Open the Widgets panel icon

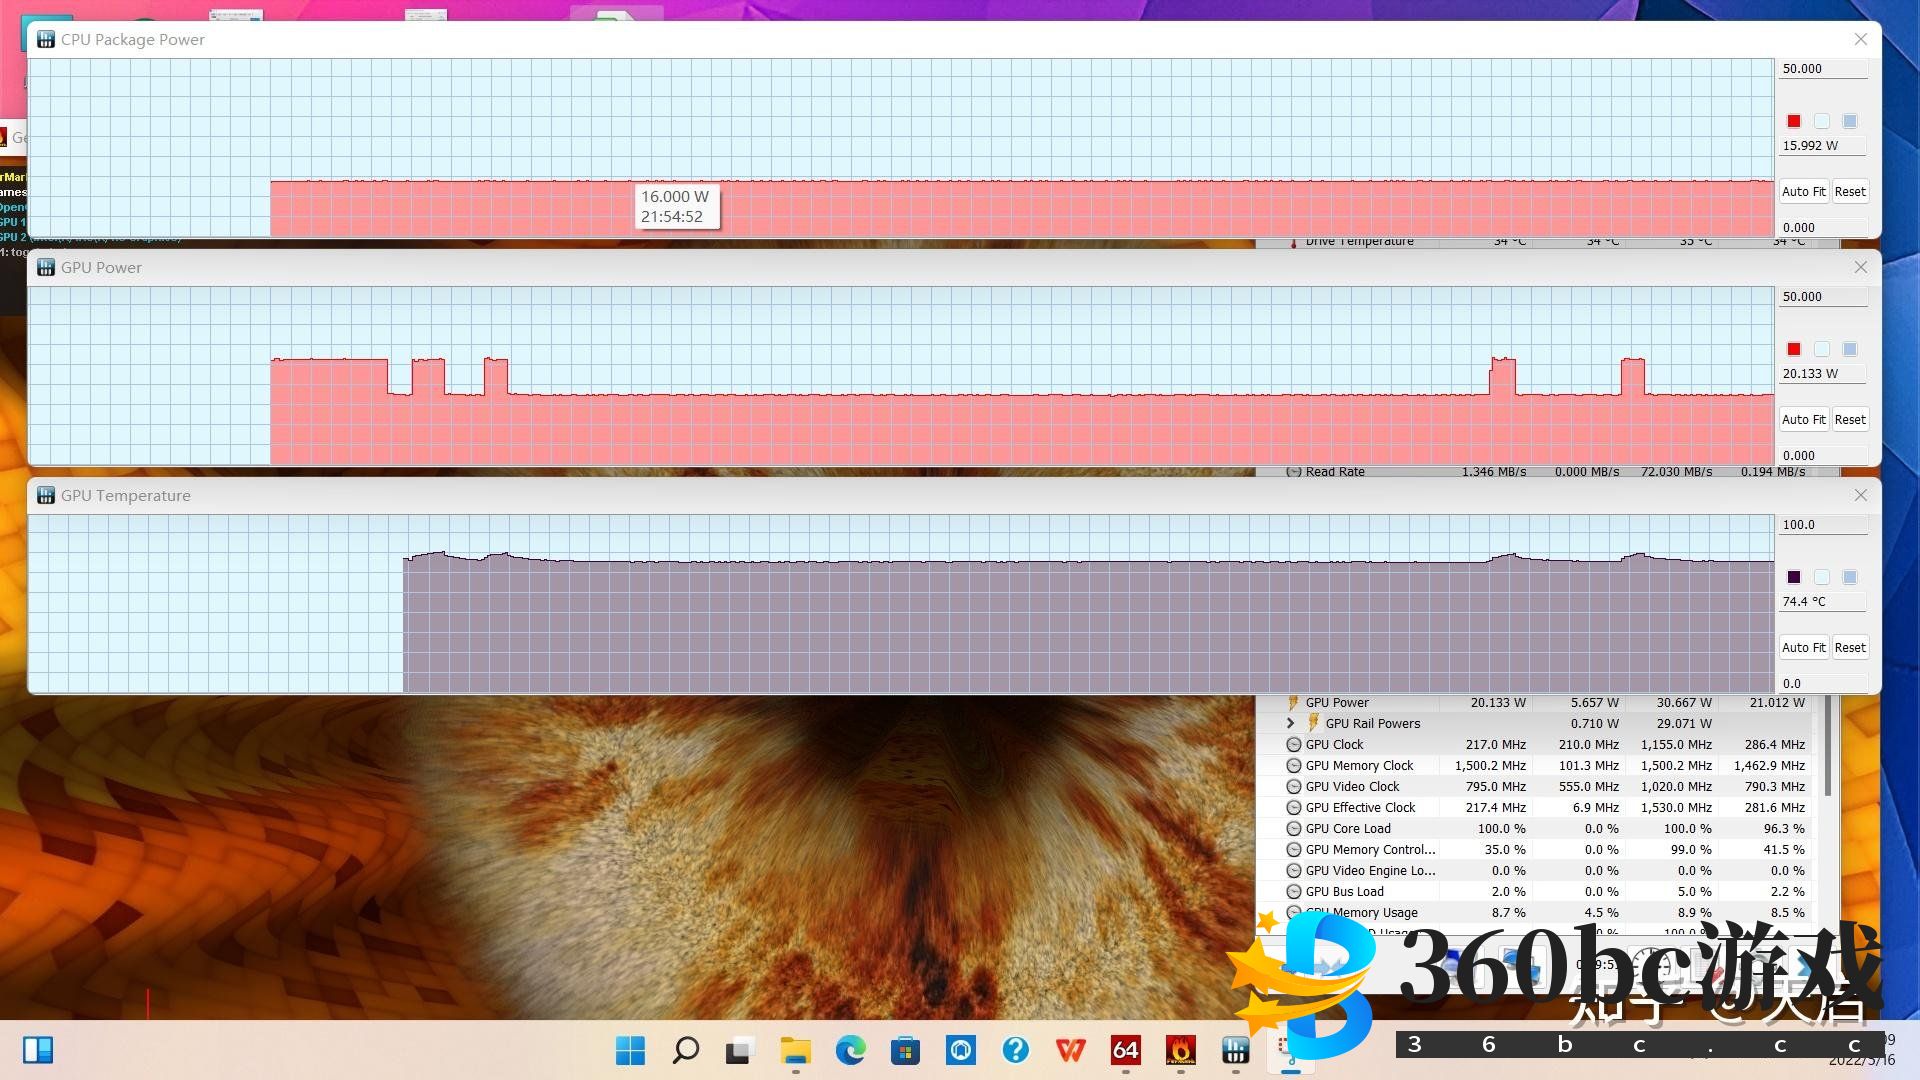tap(38, 1050)
